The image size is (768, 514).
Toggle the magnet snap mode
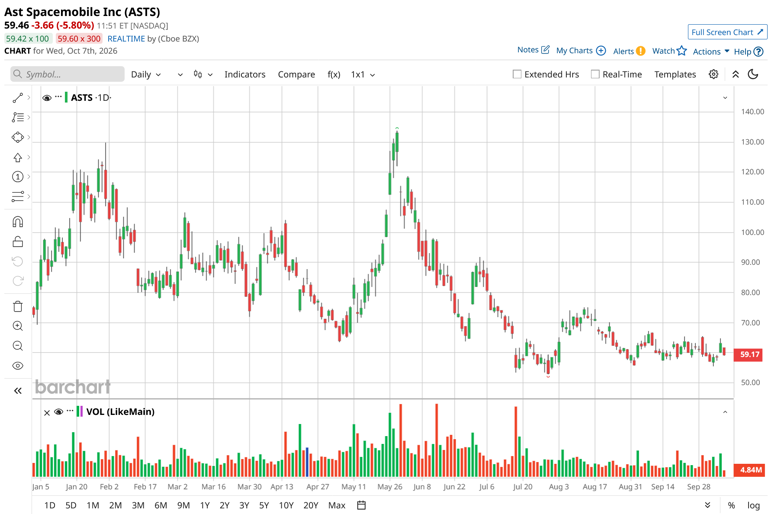tap(18, 222)
